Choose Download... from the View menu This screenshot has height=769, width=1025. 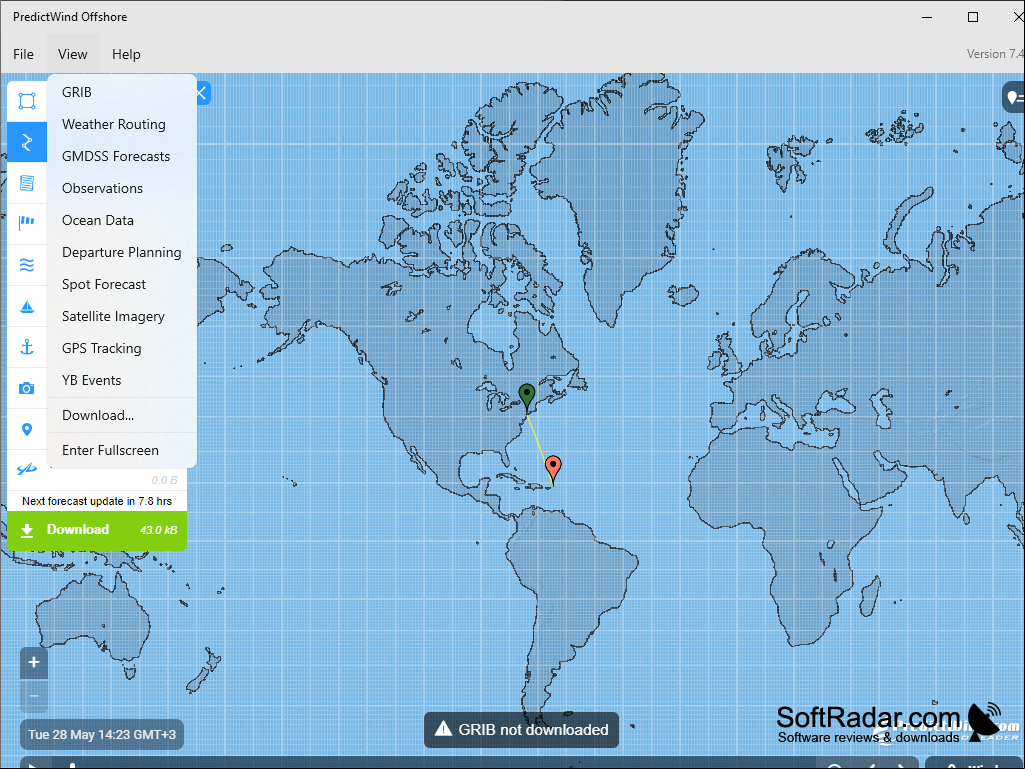(122, 415)
